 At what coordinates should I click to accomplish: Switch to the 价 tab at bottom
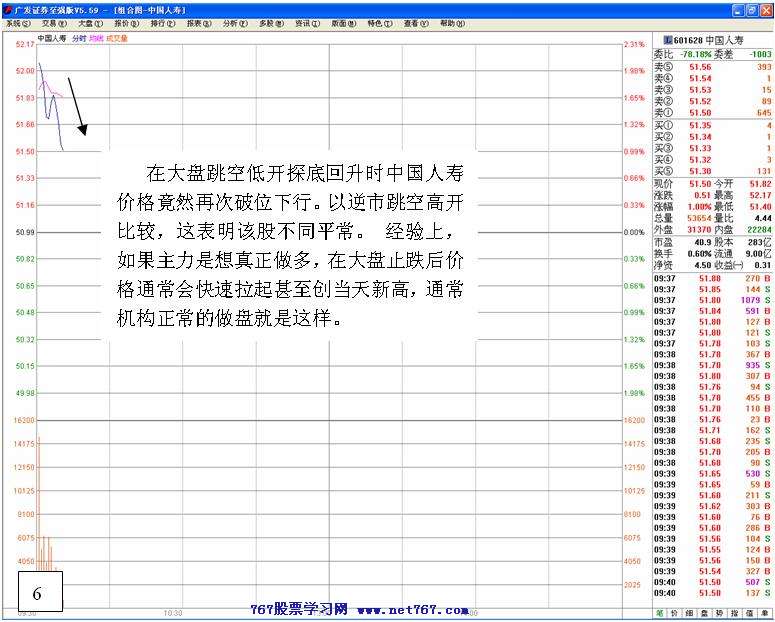tap(675, 612)
